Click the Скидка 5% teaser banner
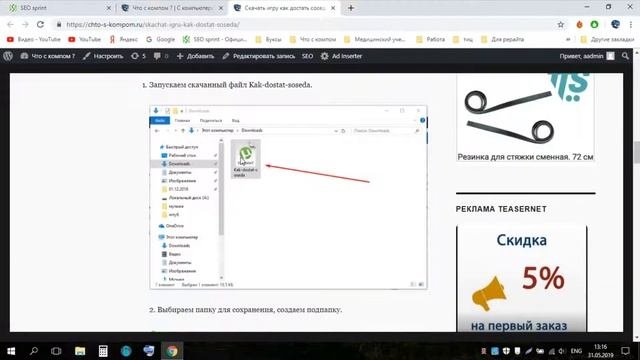This screenshot has height=360, width=640. (522, 278)
